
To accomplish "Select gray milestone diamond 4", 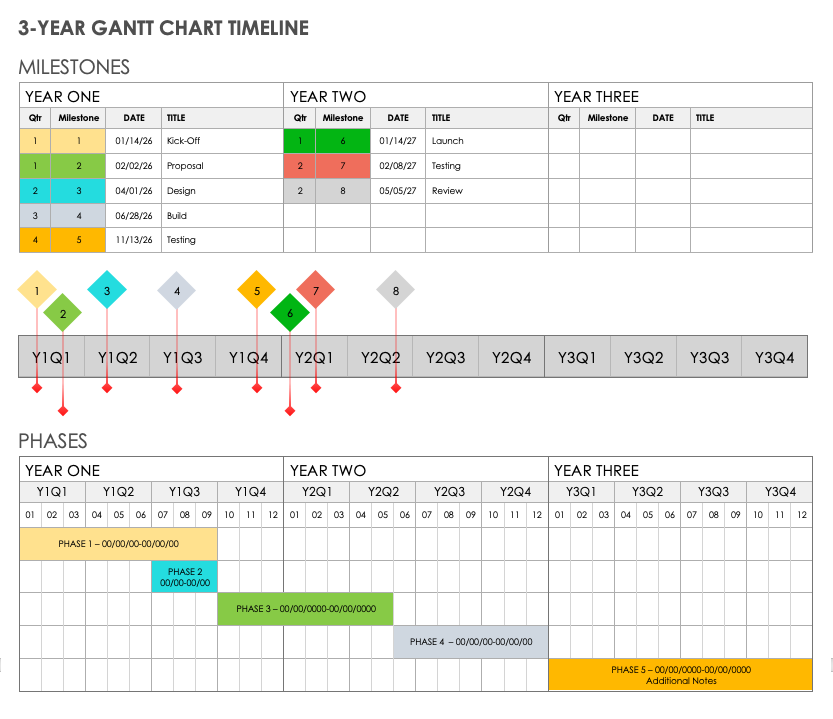I will tap(177, 290).
